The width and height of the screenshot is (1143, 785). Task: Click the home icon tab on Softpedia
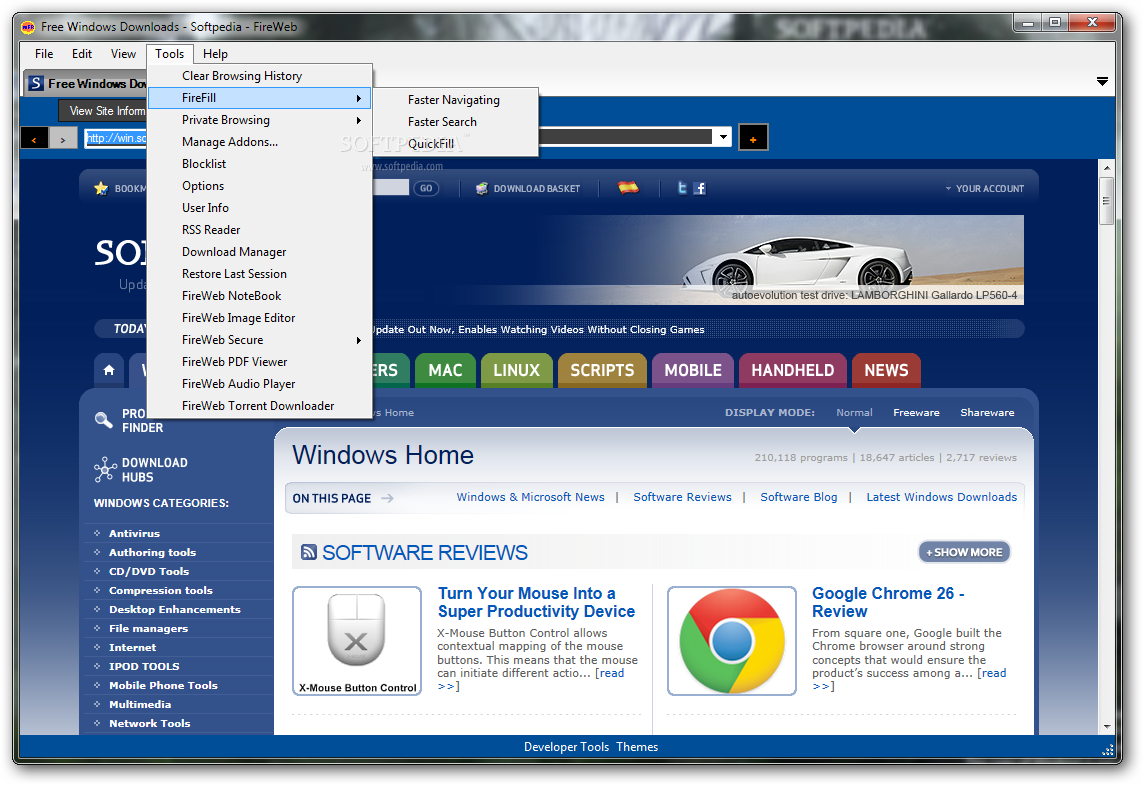point(109,370)
